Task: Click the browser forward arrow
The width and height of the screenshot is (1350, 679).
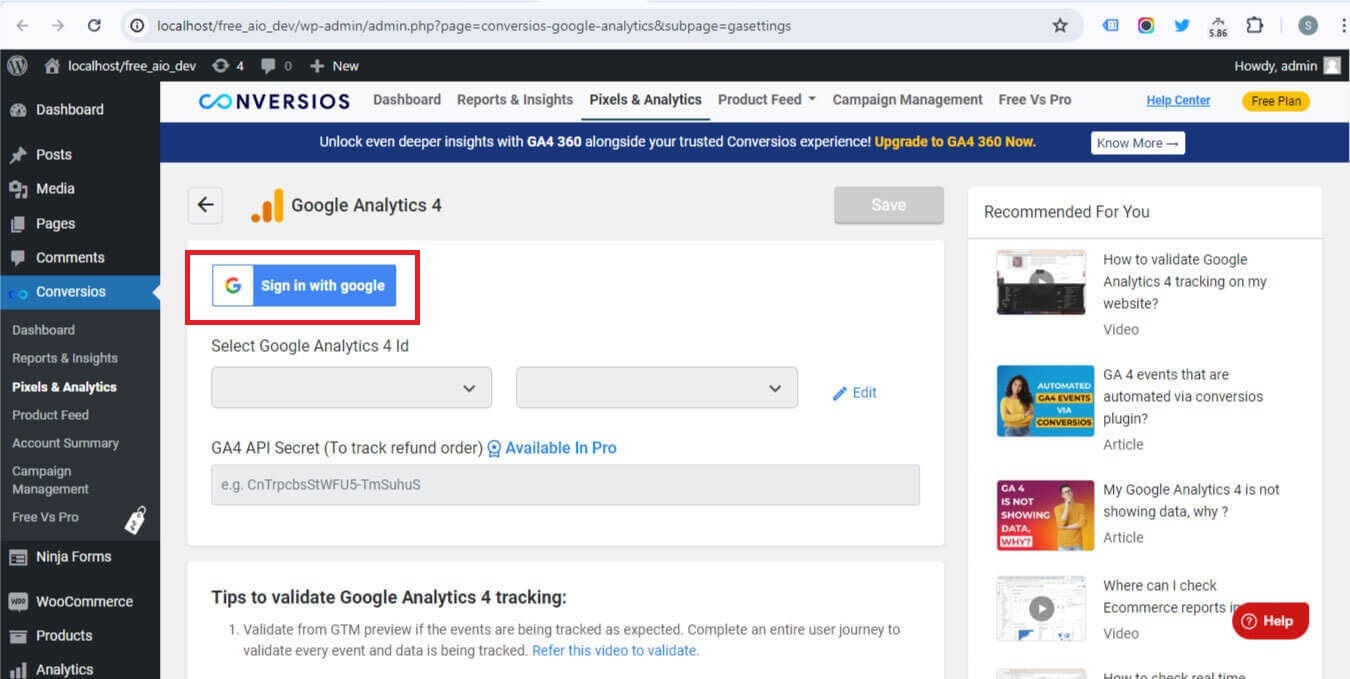Action: click(57, 26)
